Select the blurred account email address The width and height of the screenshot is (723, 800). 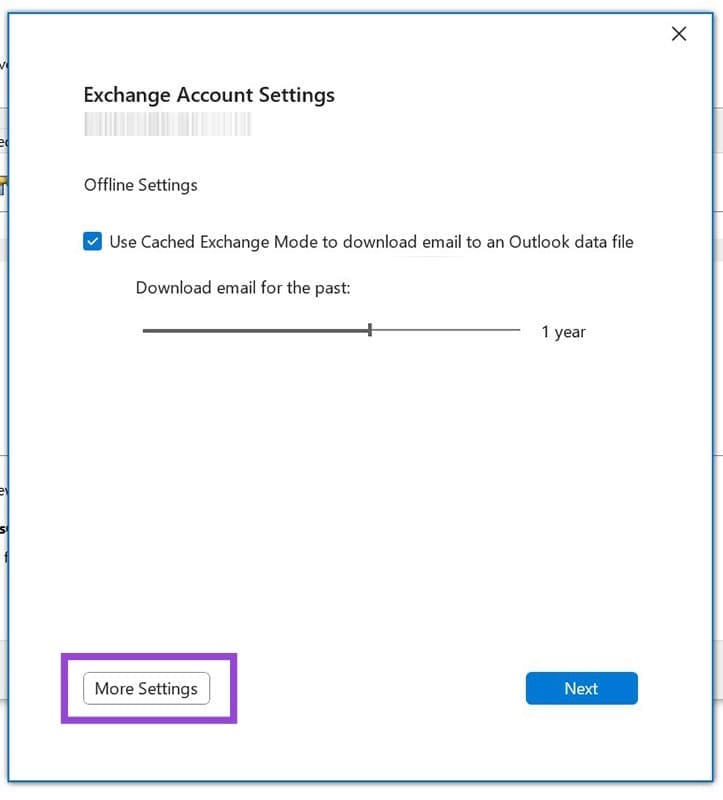(167, 124)
